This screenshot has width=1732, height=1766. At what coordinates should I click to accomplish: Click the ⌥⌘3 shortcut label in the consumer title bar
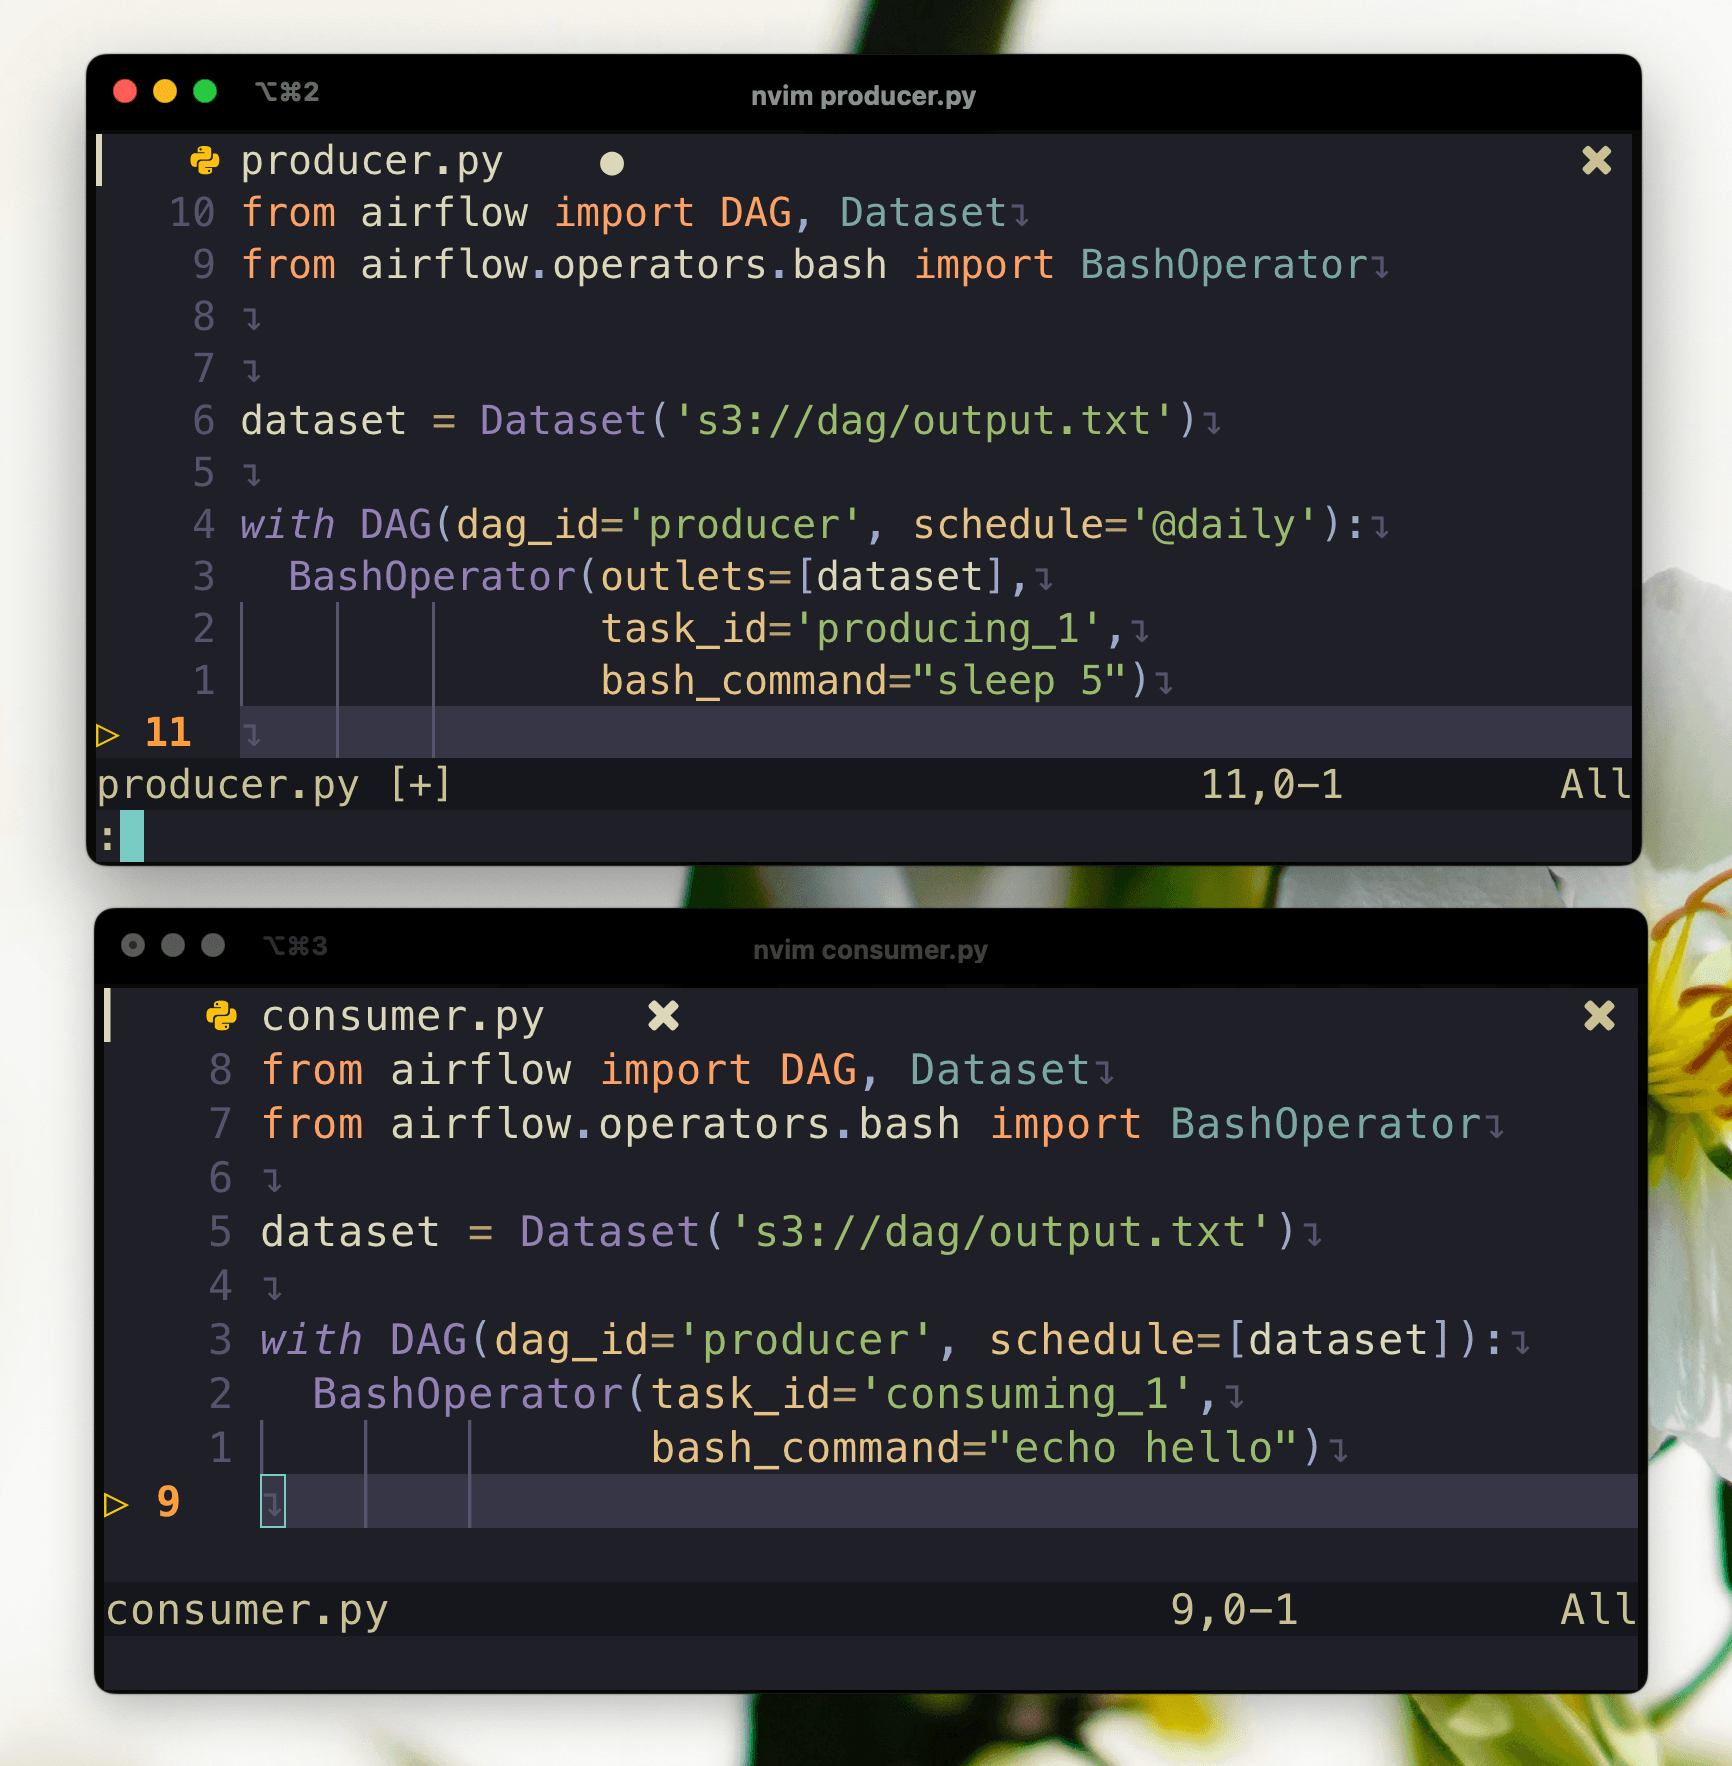click(x=295, y=946)
